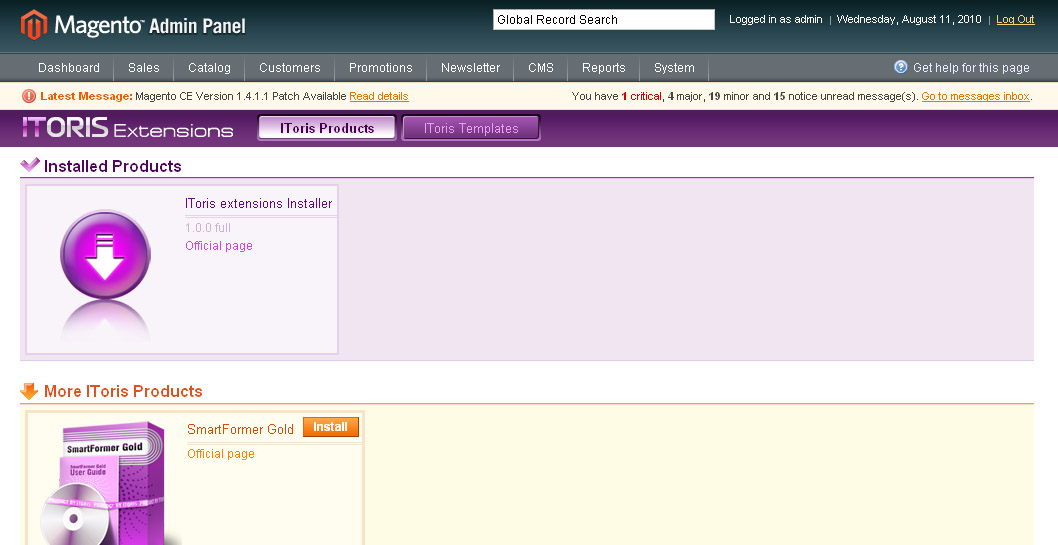The width and height of the screenshot is (1058, 545).
Task: Click the Magento logo icon
Action: (34, 25)
